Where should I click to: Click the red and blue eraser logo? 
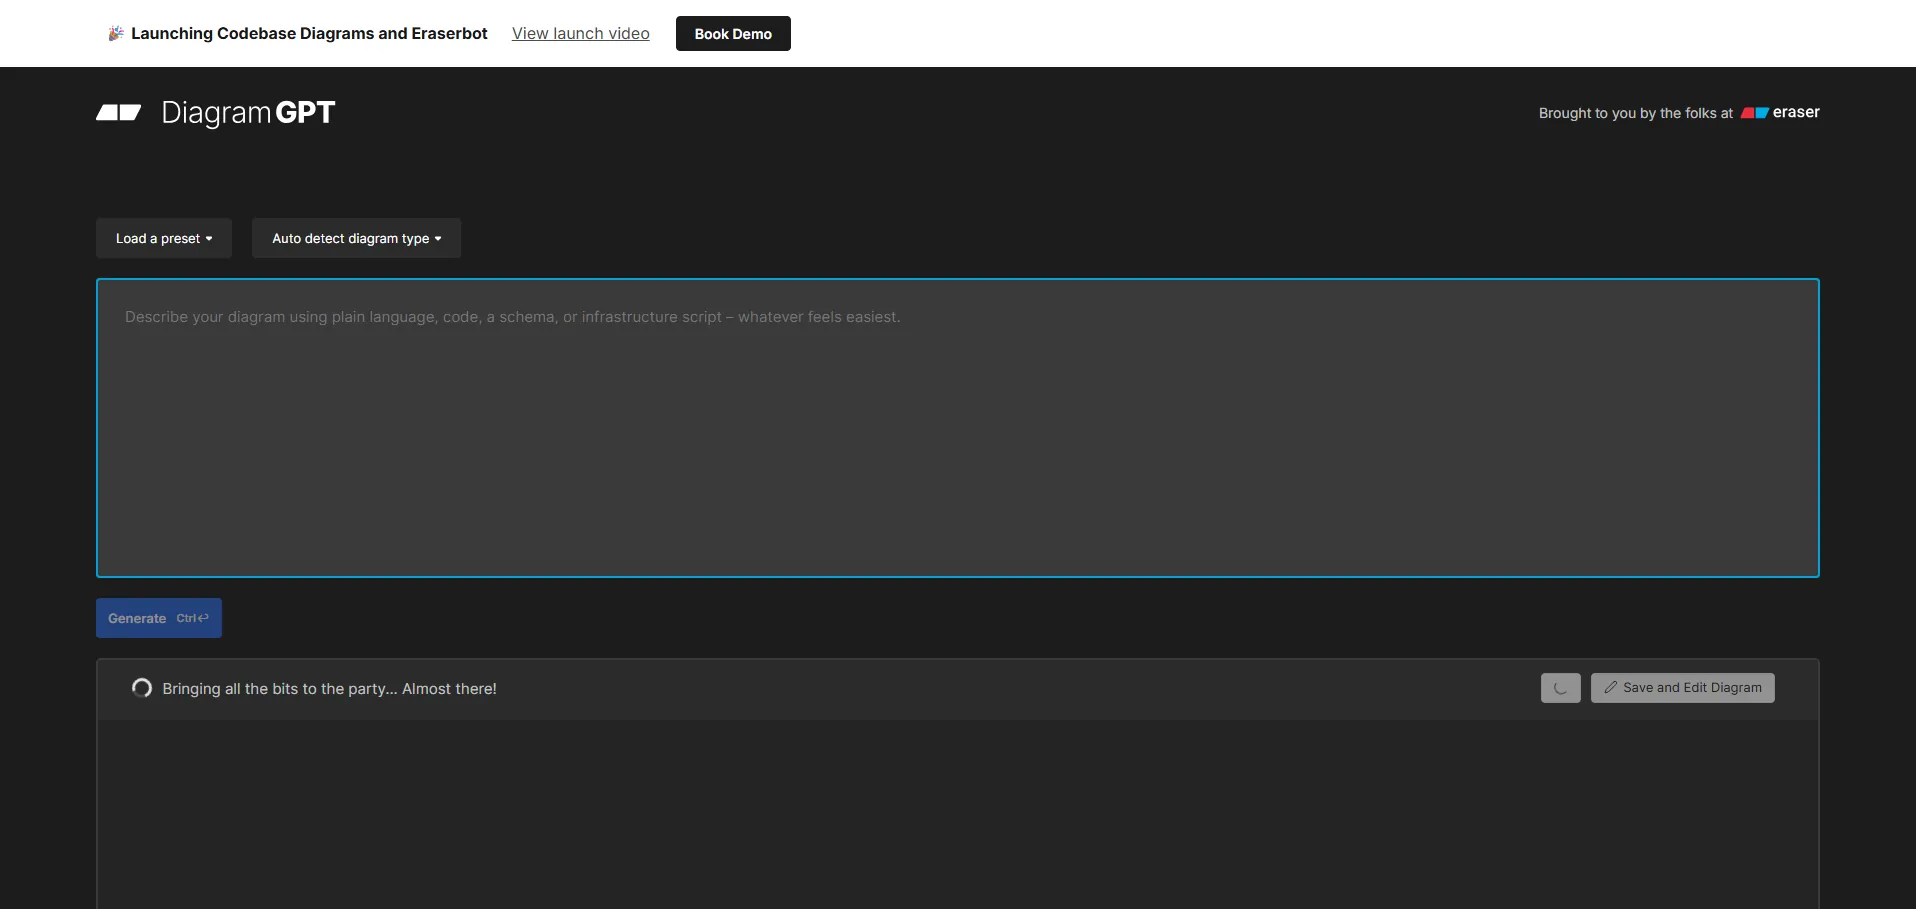coord(1754,113)
